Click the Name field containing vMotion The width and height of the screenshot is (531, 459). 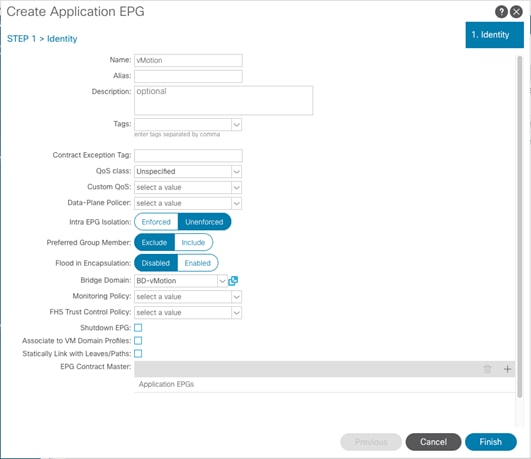click(188, 61)
